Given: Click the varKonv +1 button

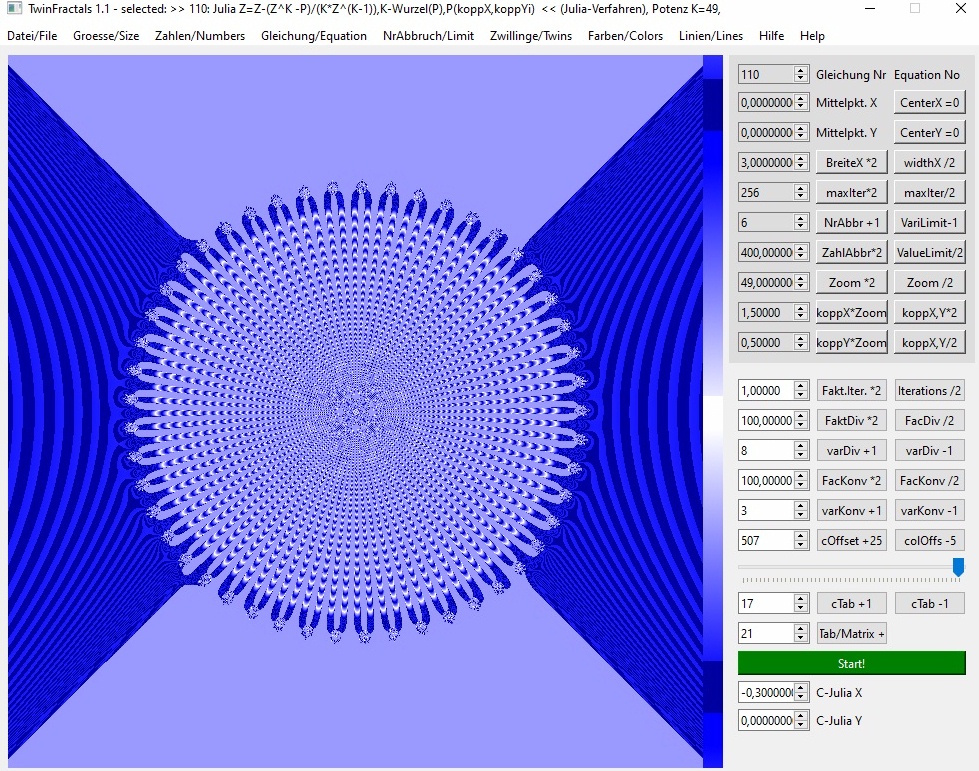Looking at the screenshot, I should click(852, 510).
